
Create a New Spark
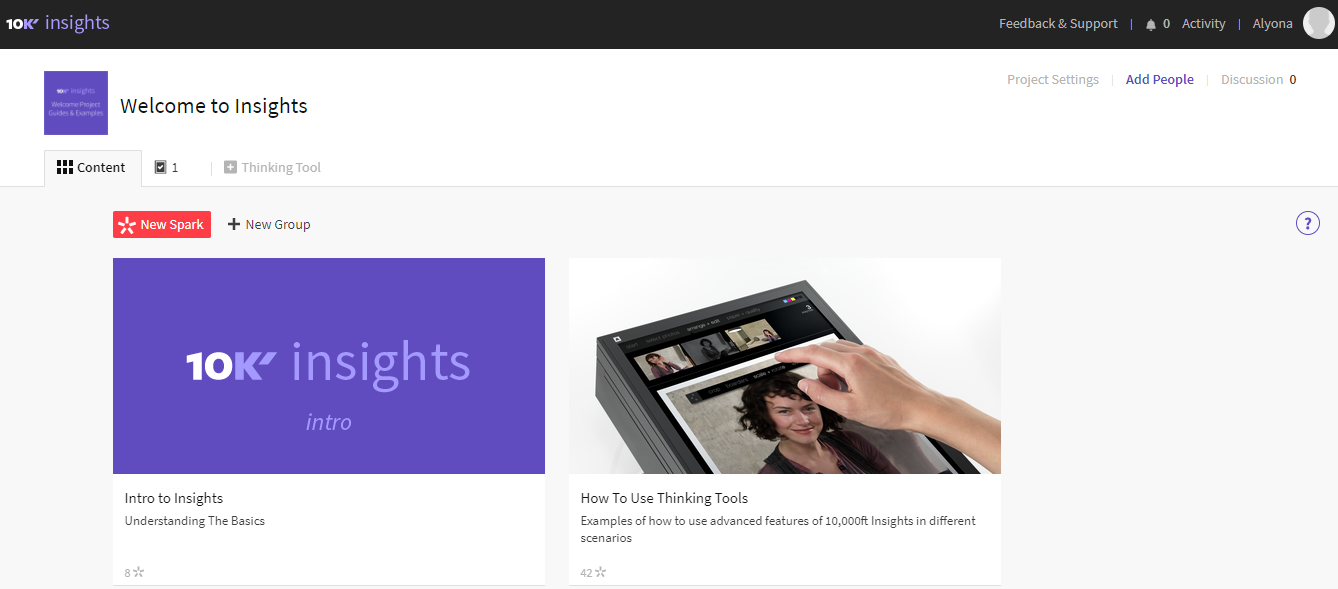pyautogui.click(x=162, y=225)
